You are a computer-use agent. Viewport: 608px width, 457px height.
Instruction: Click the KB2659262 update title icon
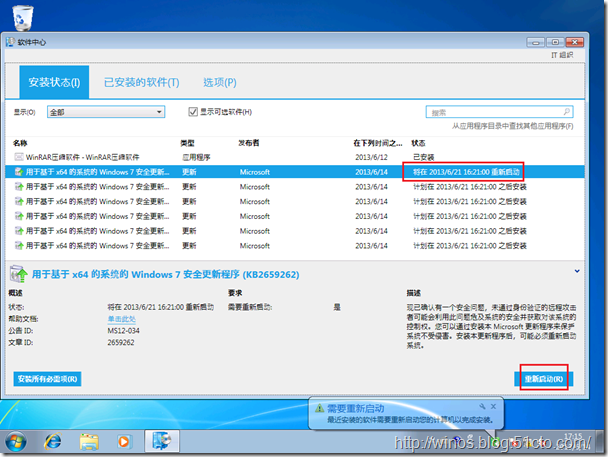click(x=18, y=274)
